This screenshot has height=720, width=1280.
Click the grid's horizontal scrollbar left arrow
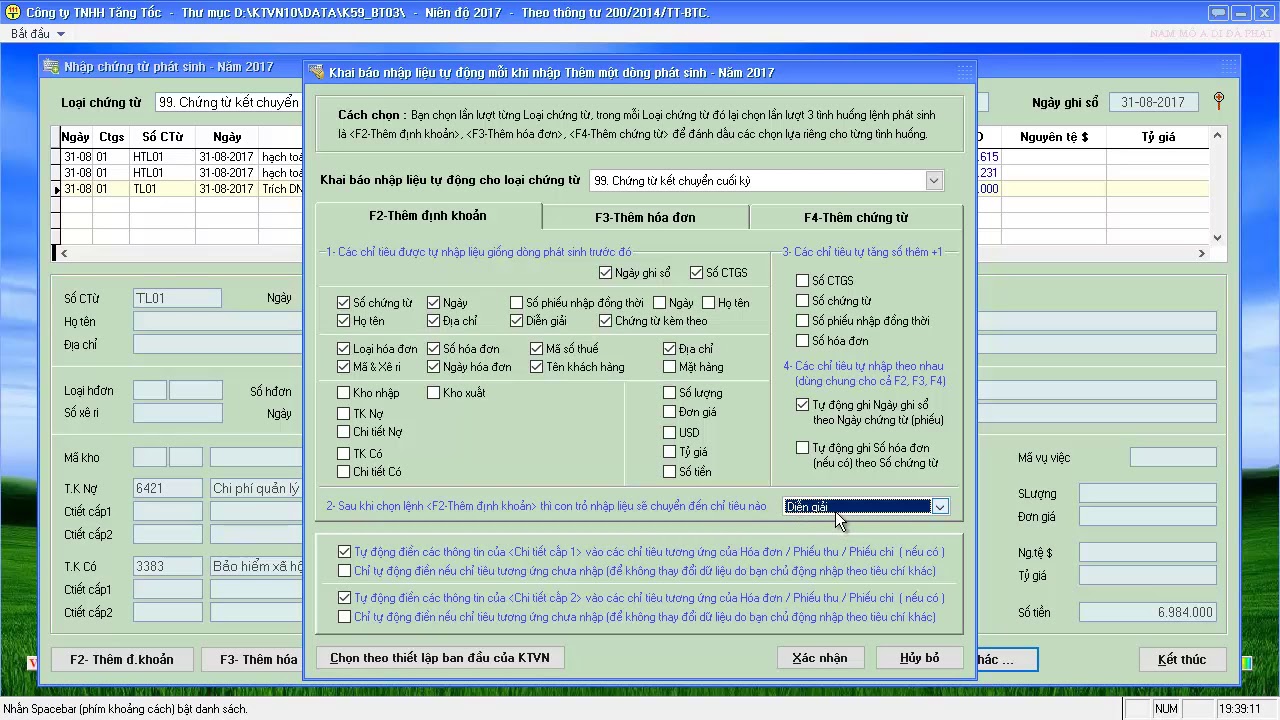click(64, 254)
